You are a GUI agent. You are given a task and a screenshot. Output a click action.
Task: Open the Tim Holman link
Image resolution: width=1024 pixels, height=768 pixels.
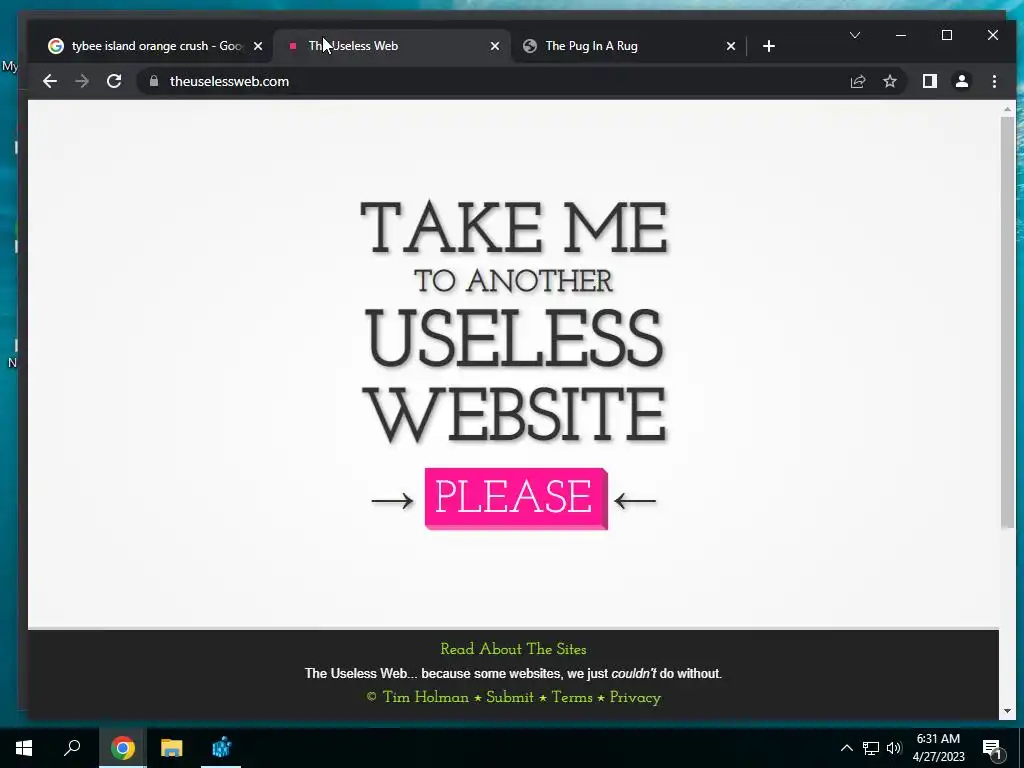pos(425,697)
